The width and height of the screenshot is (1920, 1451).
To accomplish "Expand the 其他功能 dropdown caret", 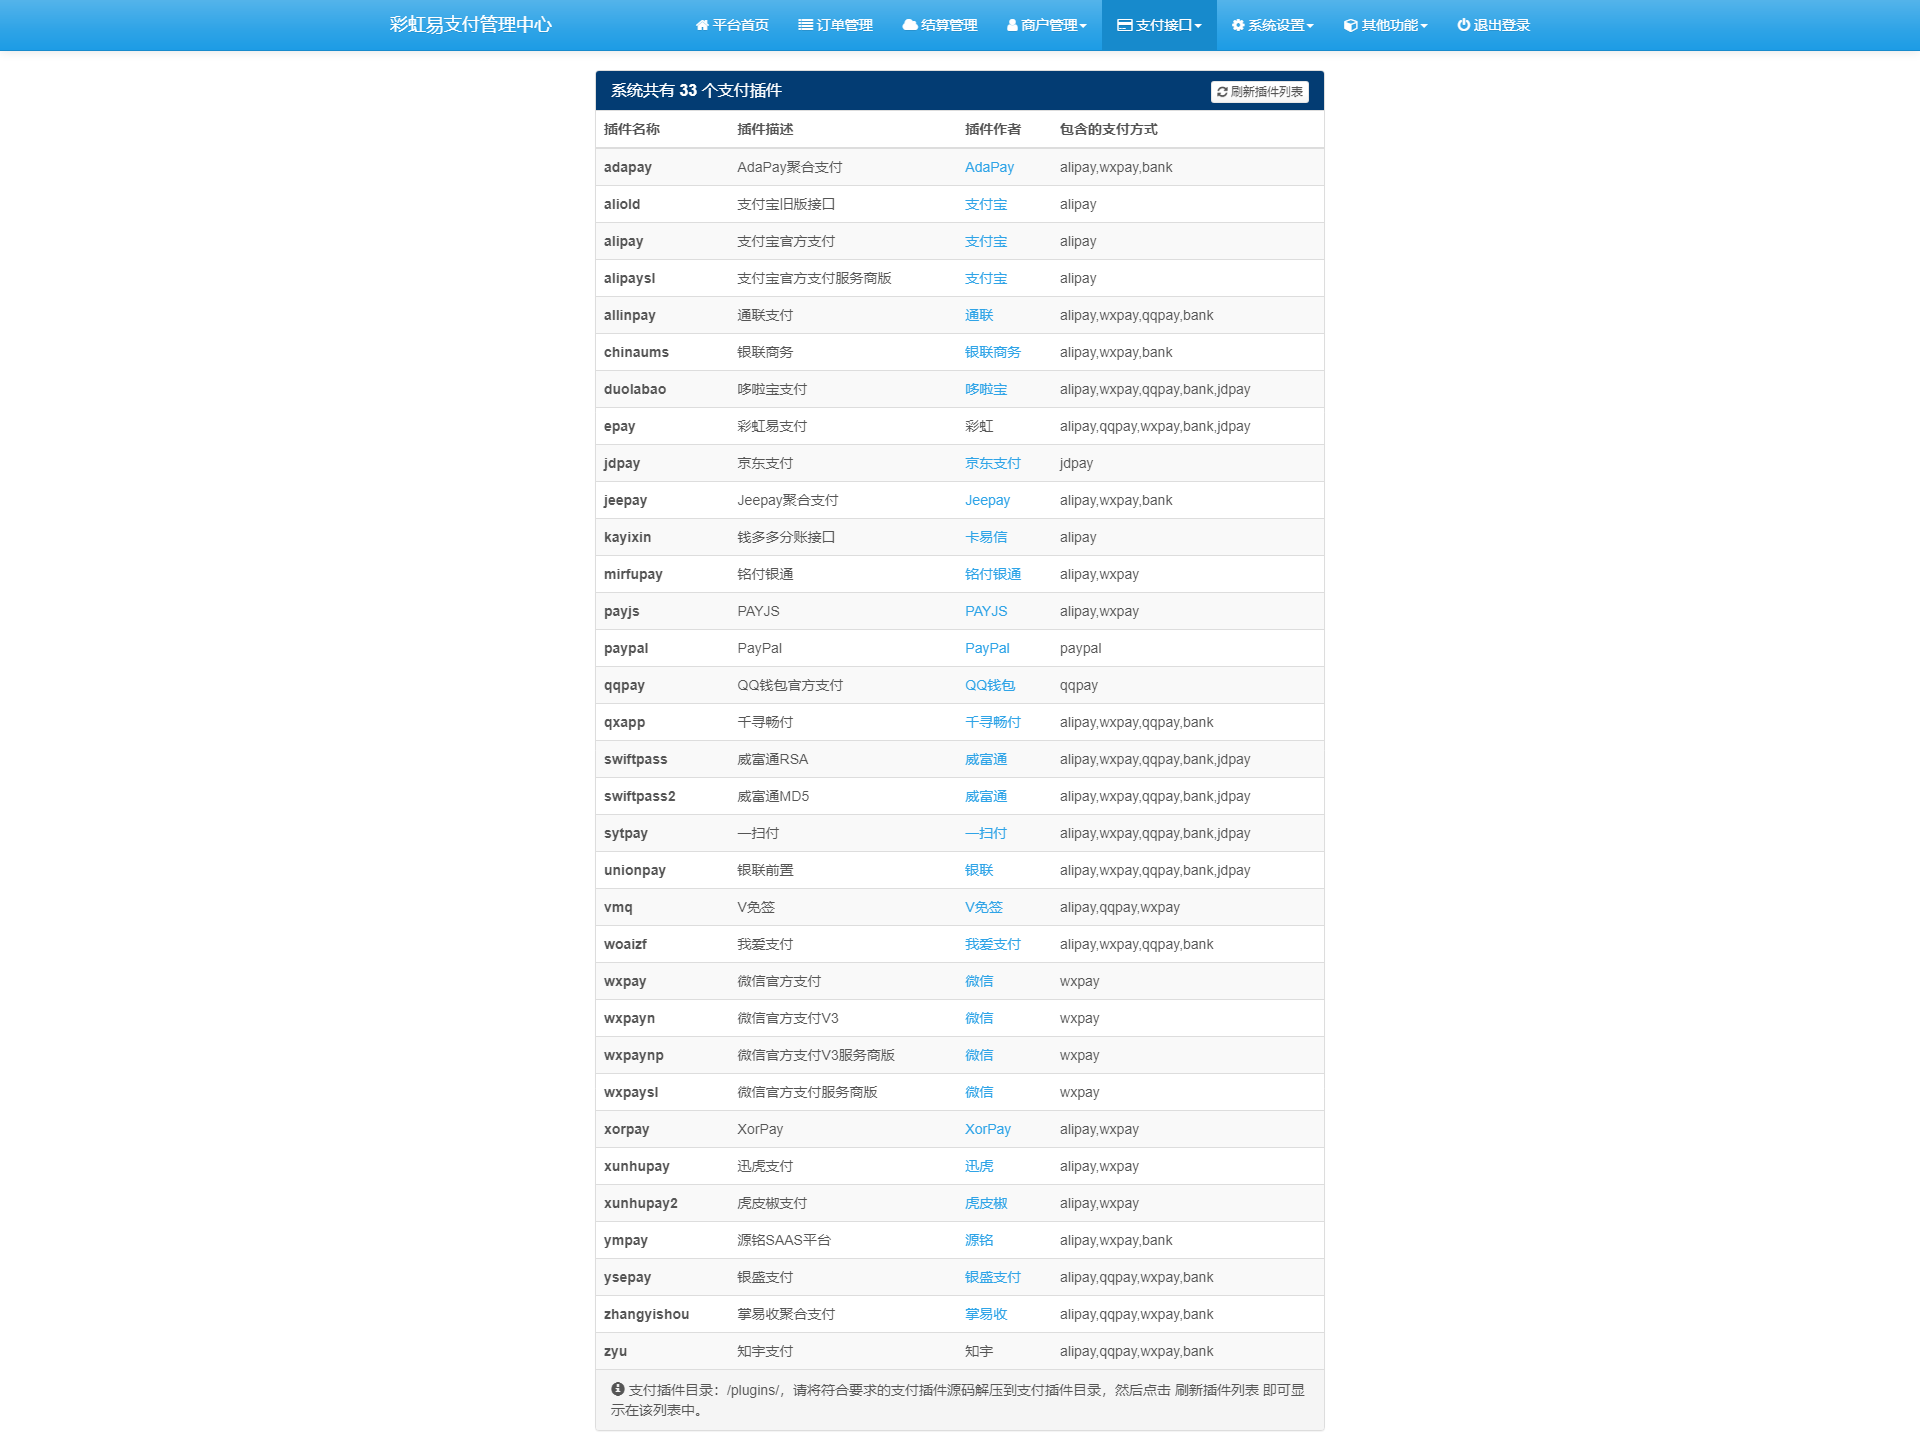I will (x=1424, y=26).
